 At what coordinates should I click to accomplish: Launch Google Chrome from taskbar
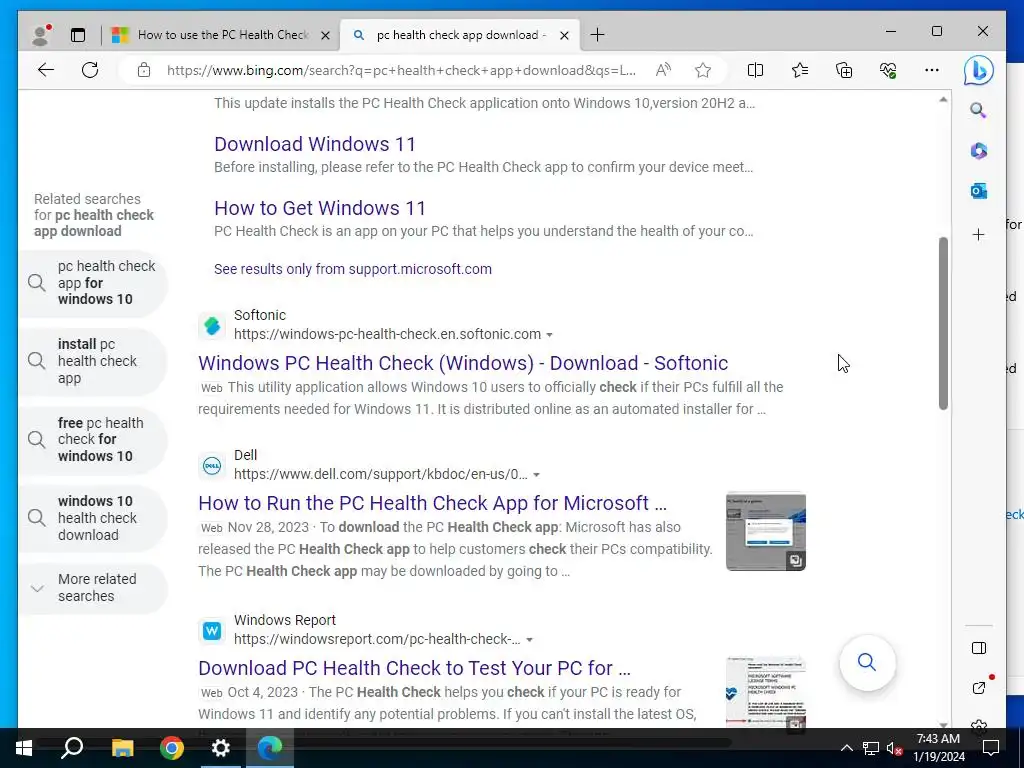pyautogui.click(x=172, y=748)
